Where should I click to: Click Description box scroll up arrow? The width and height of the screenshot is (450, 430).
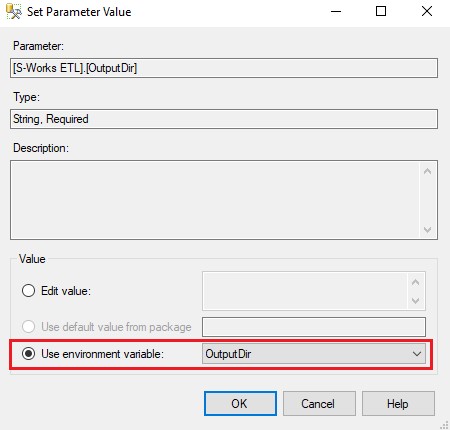click(x=427, y=171)
